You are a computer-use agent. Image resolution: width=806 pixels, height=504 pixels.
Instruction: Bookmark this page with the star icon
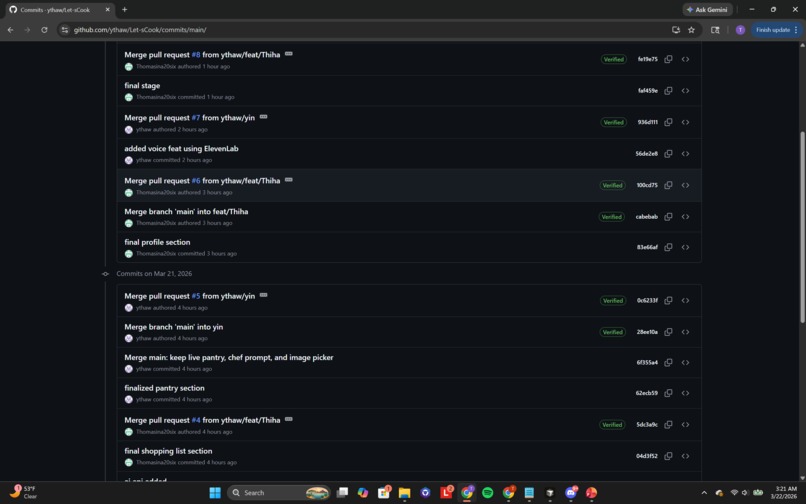[691, 30]
